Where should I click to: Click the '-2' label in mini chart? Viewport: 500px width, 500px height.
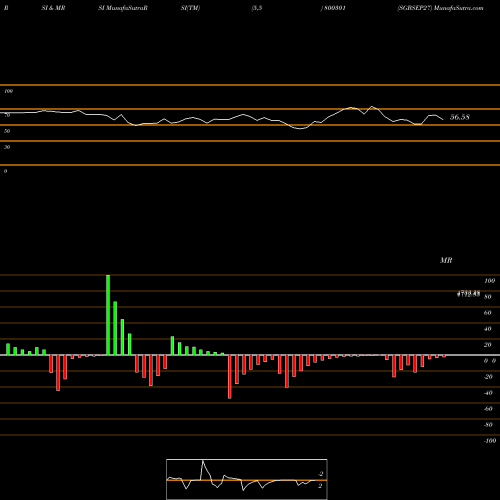[321, 474]
